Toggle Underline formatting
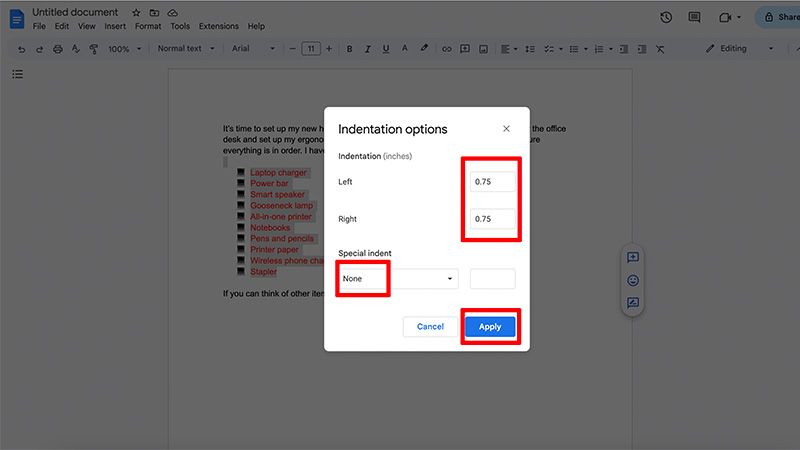This screenshot has width=800, height=450. 386,49
